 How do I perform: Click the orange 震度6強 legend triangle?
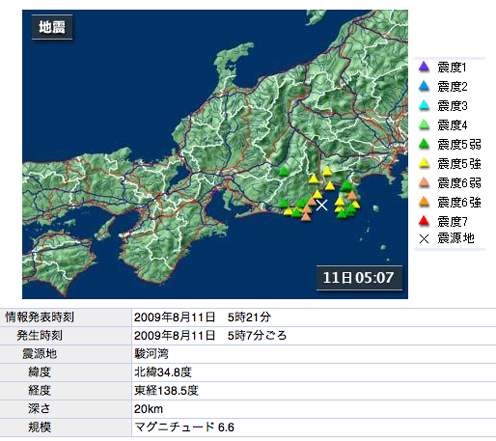coord(424,202)
